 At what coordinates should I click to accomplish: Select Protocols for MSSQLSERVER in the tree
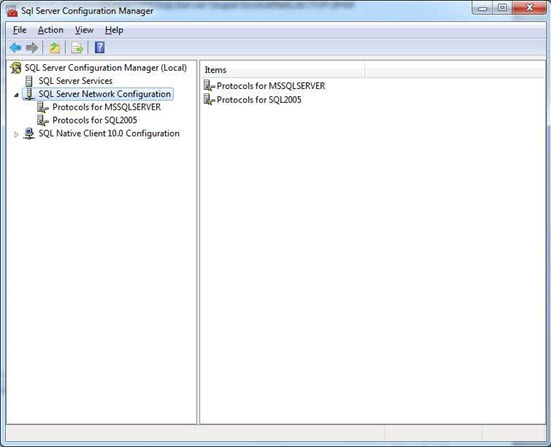(106, 107)
